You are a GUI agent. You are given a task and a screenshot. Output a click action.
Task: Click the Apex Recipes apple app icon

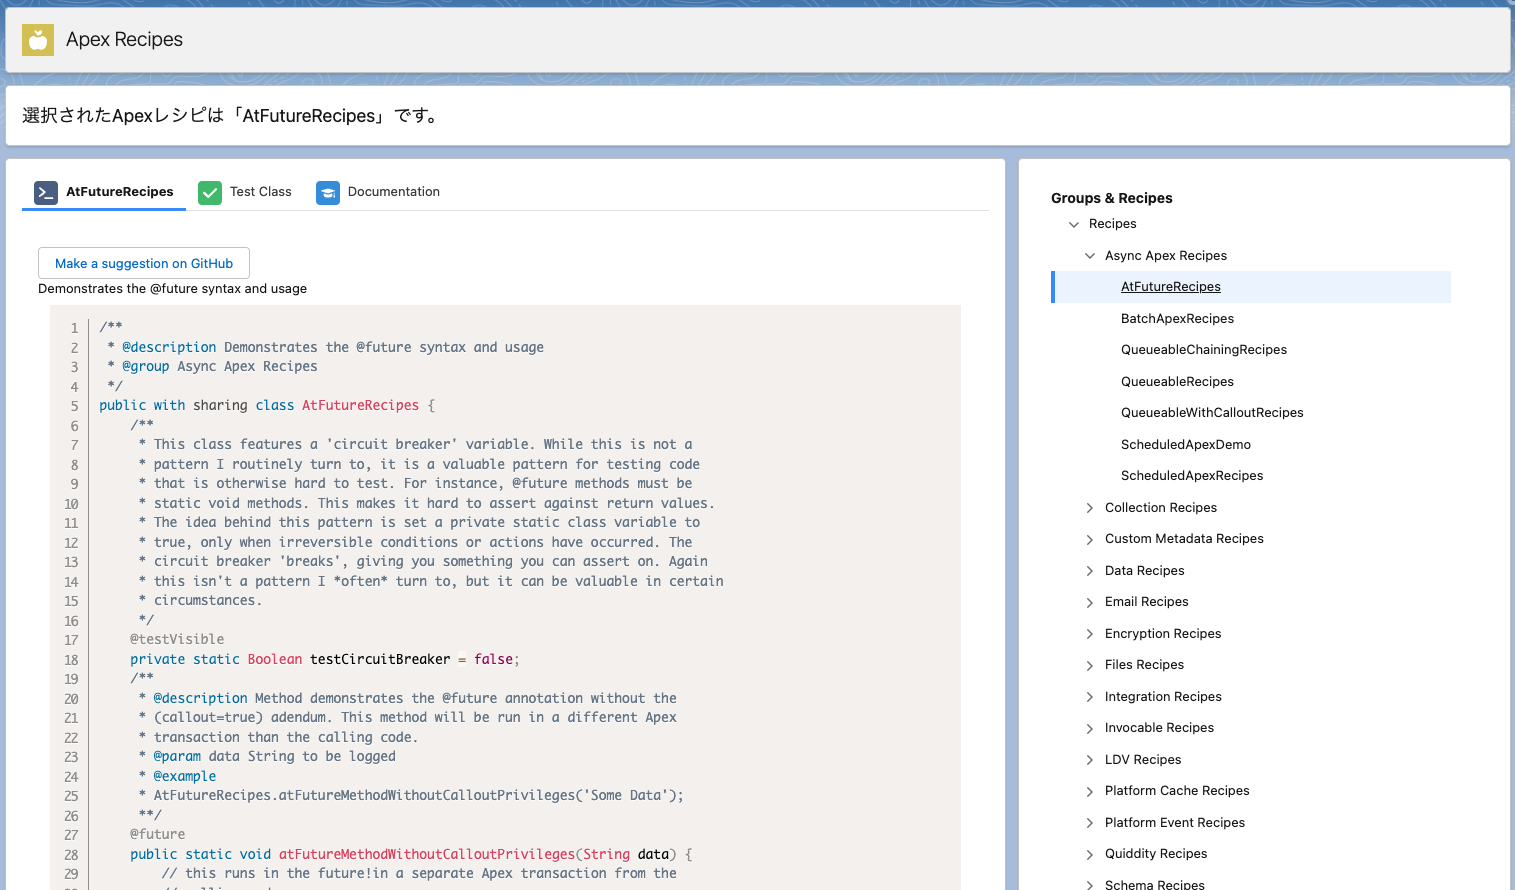38,40
